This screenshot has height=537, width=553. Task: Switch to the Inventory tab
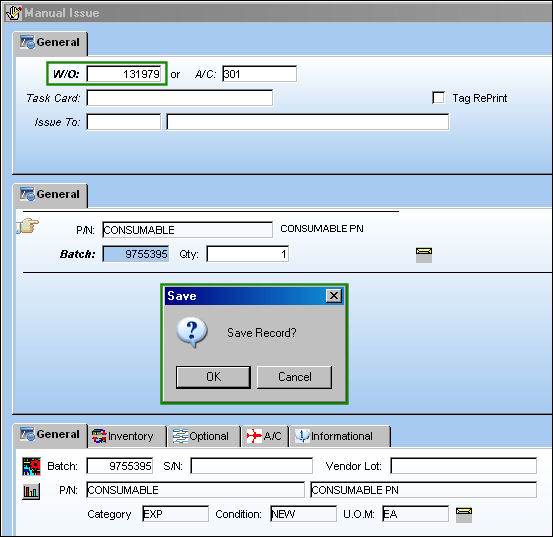(127, 437)
